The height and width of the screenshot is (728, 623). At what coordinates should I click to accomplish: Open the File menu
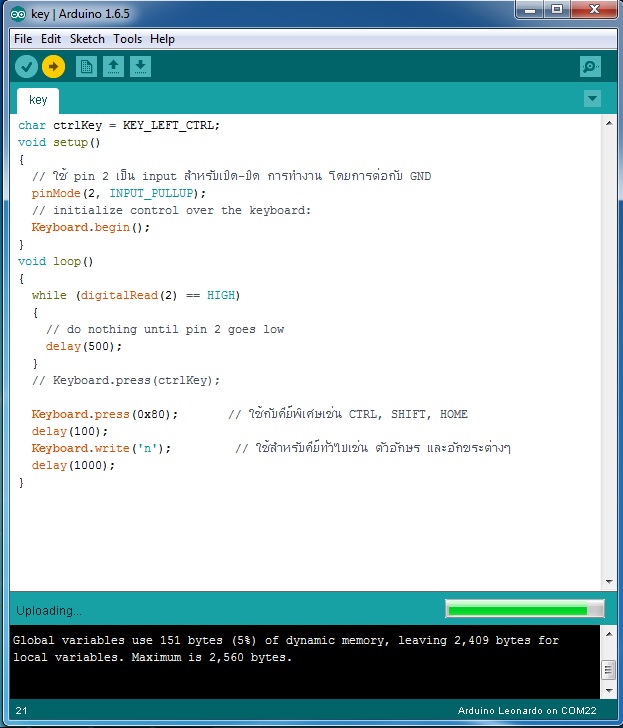(x=23, y=39)
